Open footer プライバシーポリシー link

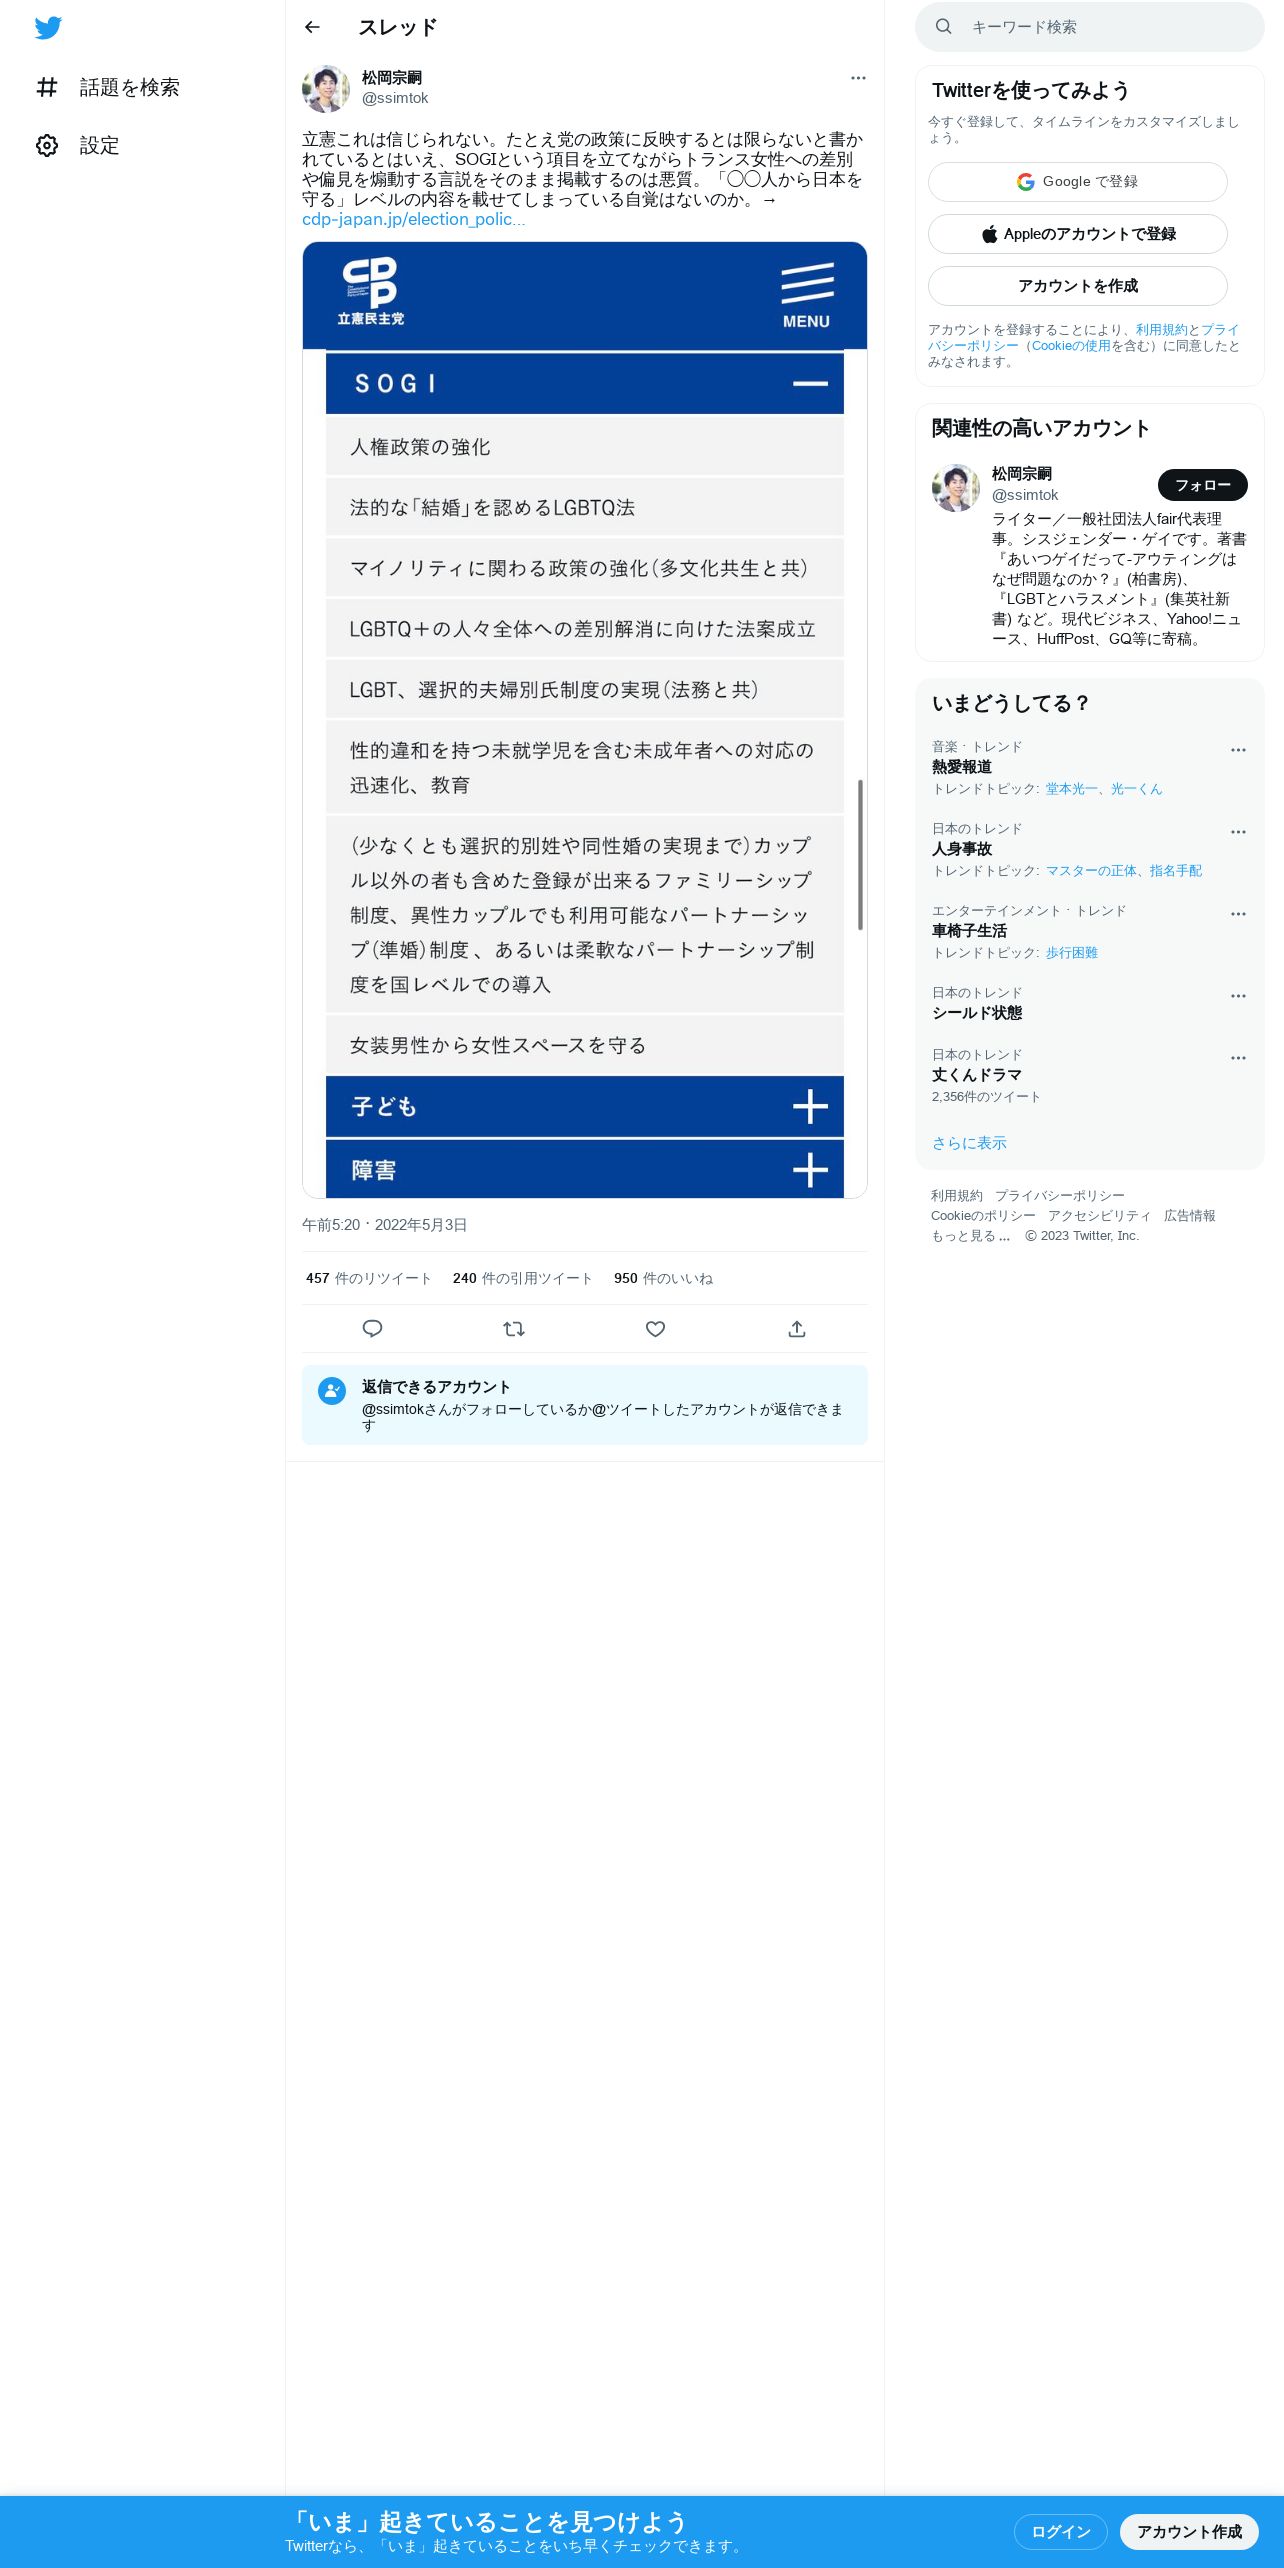[x=1060, y=1196]
